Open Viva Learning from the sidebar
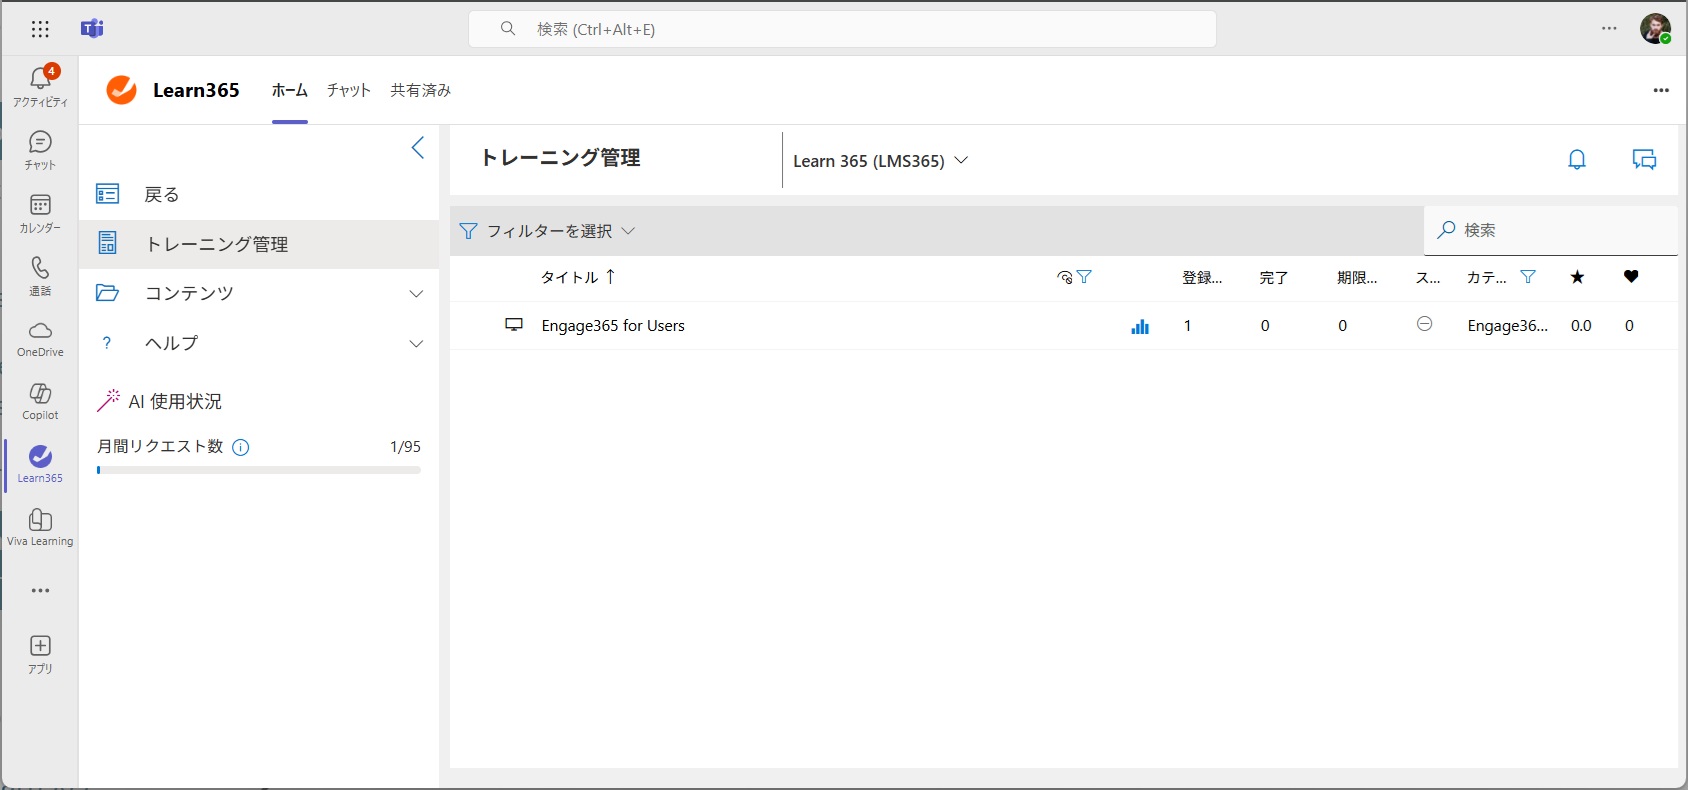 [40, 528]
